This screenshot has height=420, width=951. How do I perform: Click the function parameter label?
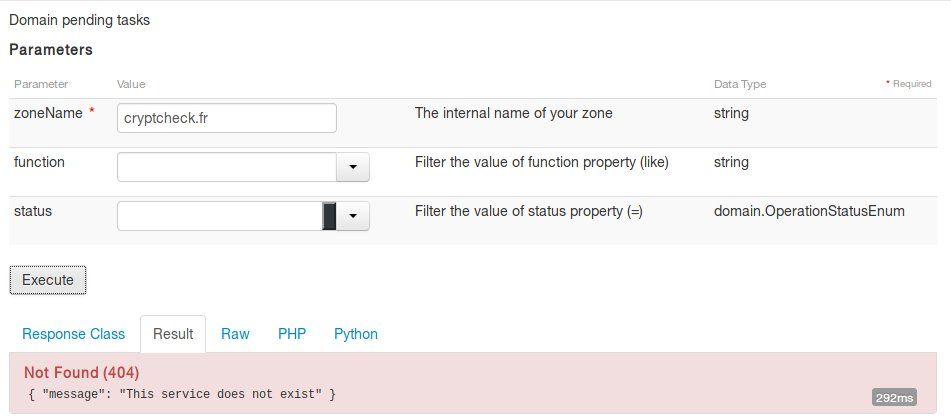39,162
